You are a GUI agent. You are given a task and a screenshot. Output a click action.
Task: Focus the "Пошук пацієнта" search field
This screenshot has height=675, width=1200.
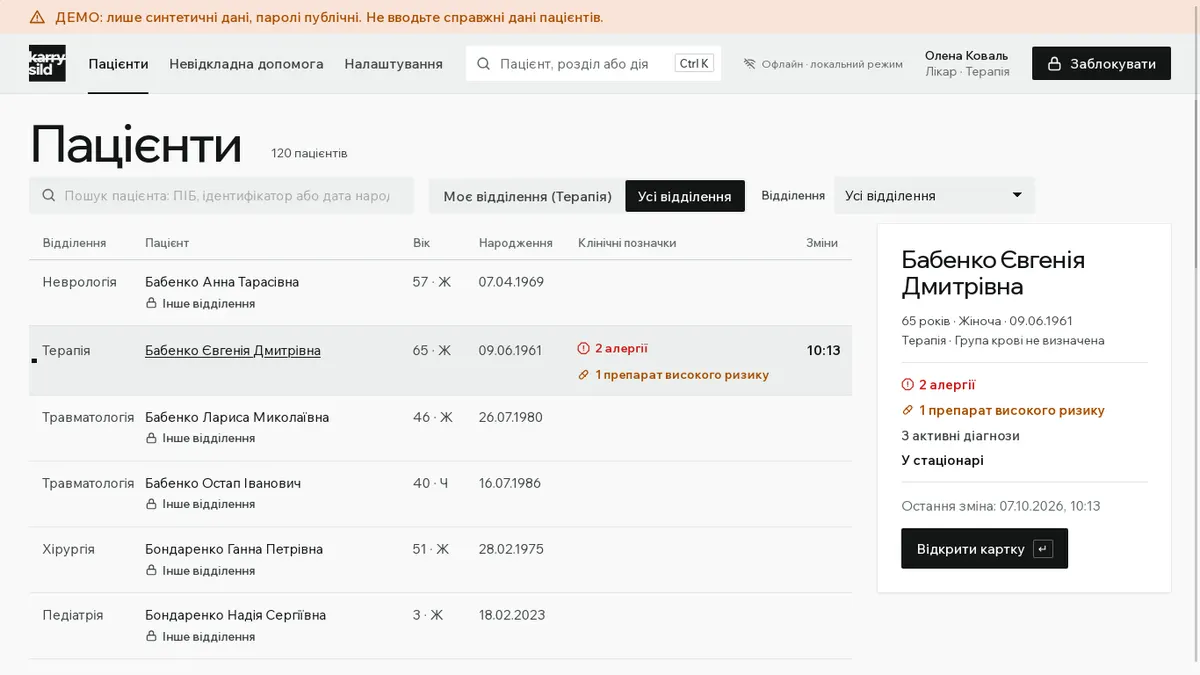coord(221,196)
